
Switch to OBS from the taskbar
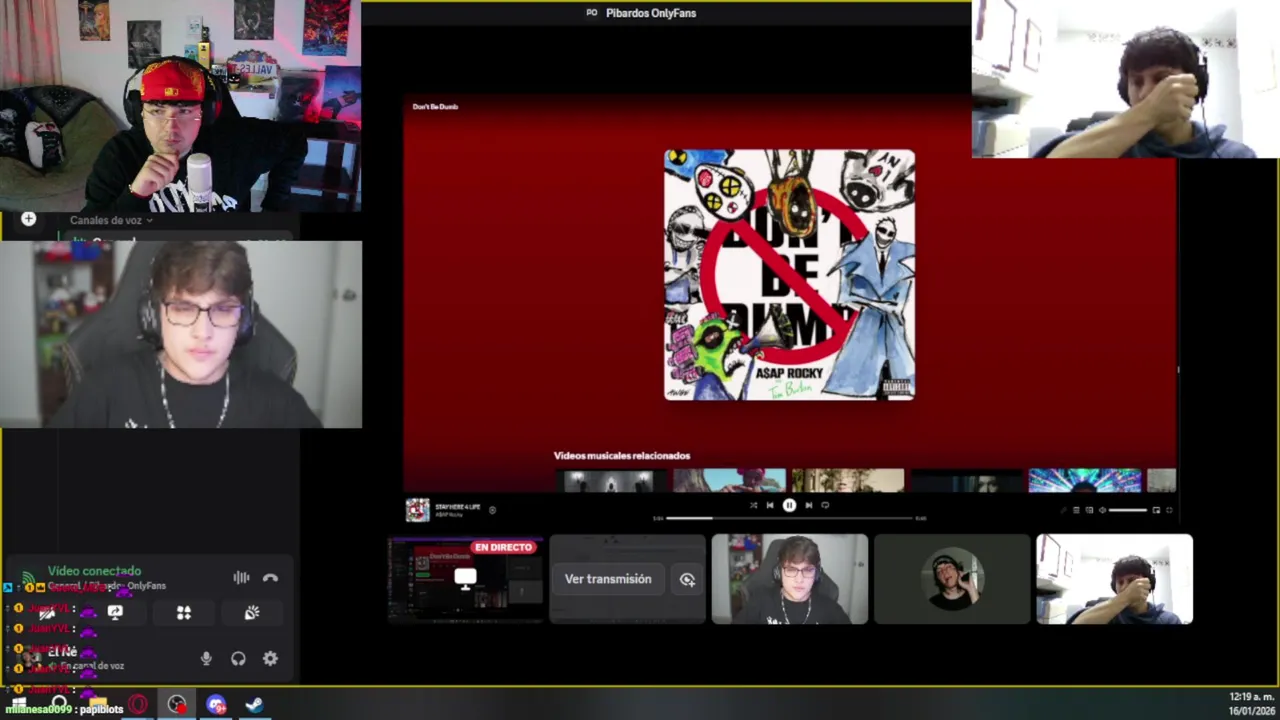pyautogui.click(x=177, y=705)
